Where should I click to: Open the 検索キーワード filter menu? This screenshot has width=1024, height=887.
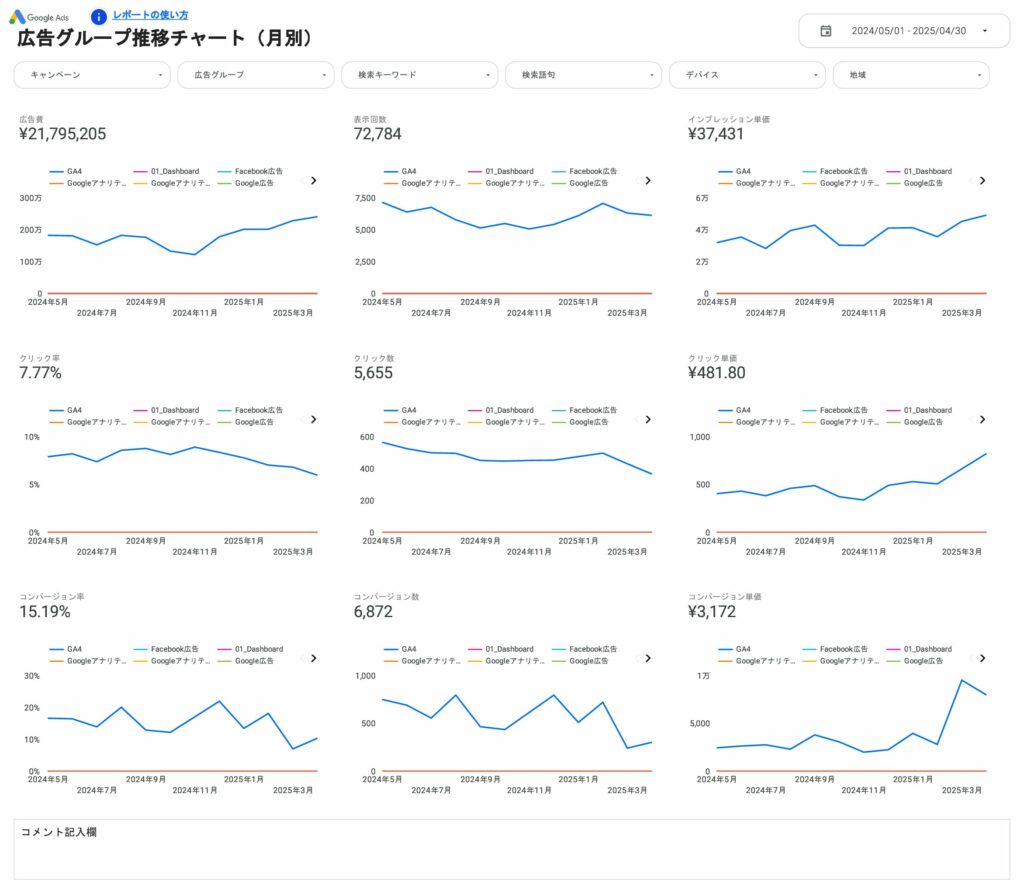pyautogui.click(x=420, y=75)
